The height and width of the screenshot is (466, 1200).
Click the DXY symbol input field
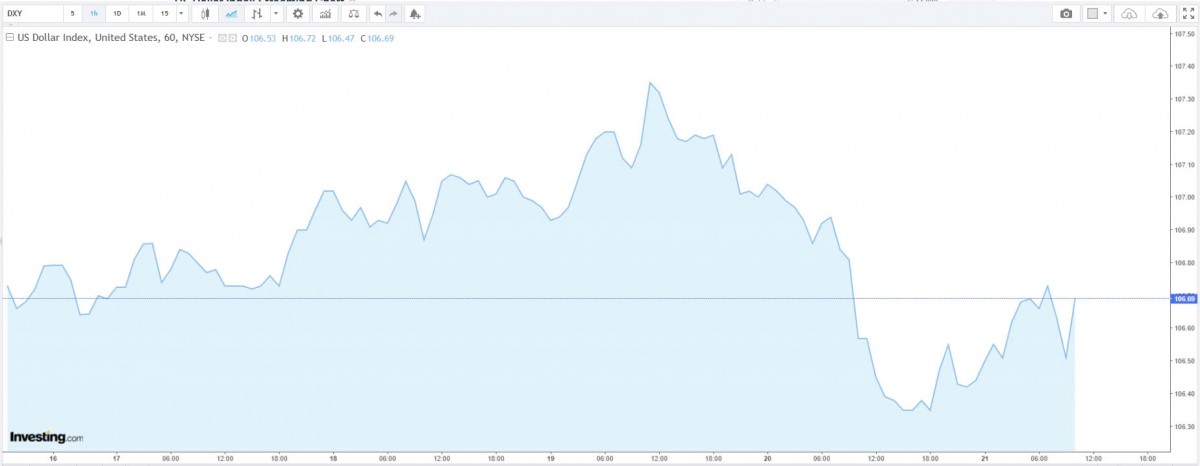pos(32,14)
